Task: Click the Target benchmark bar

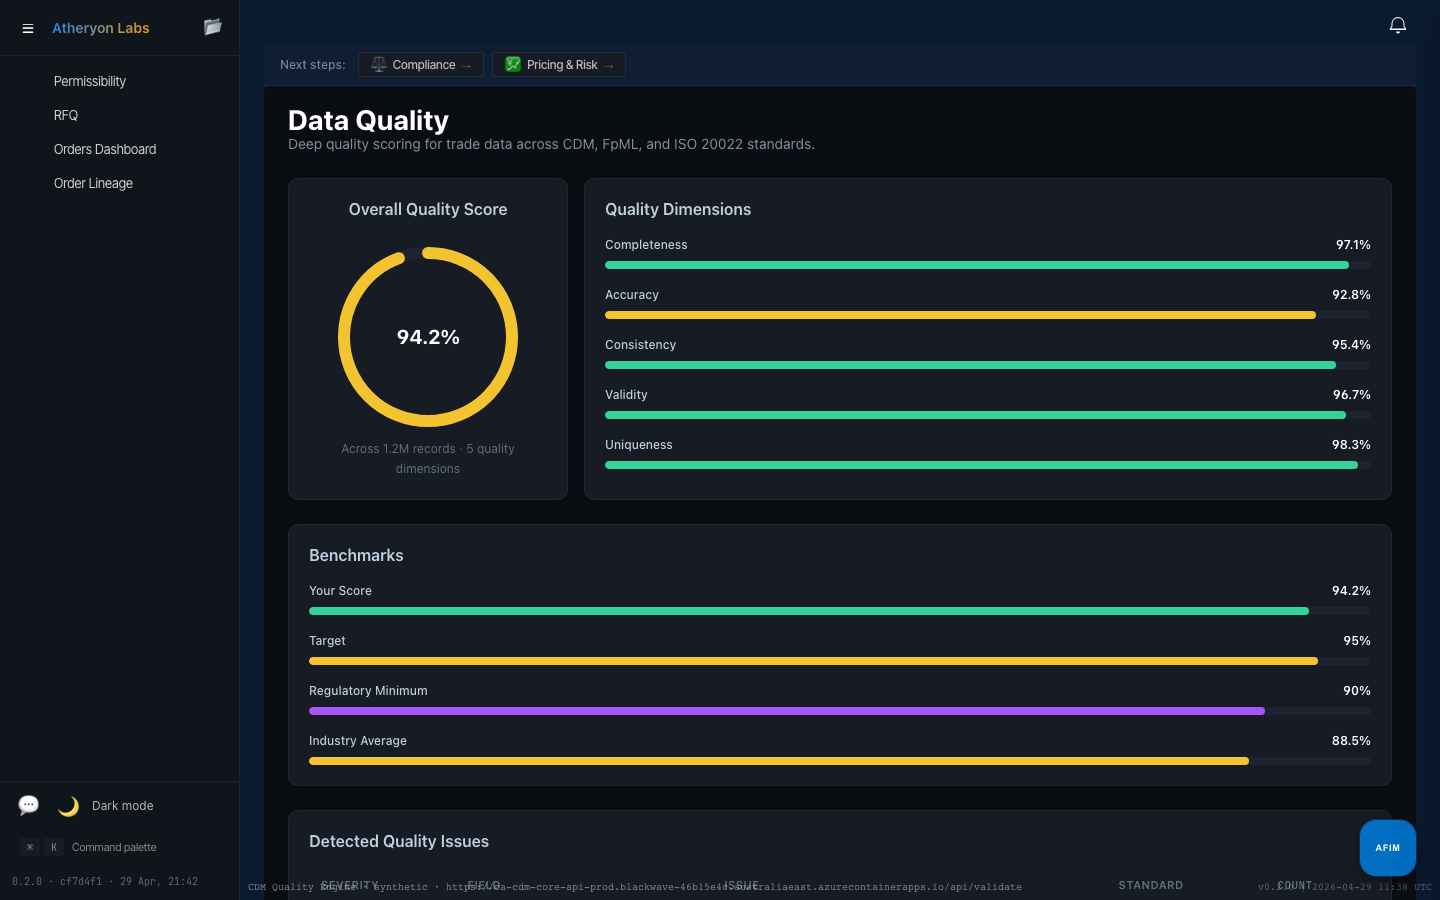Action: pos(840,661)
